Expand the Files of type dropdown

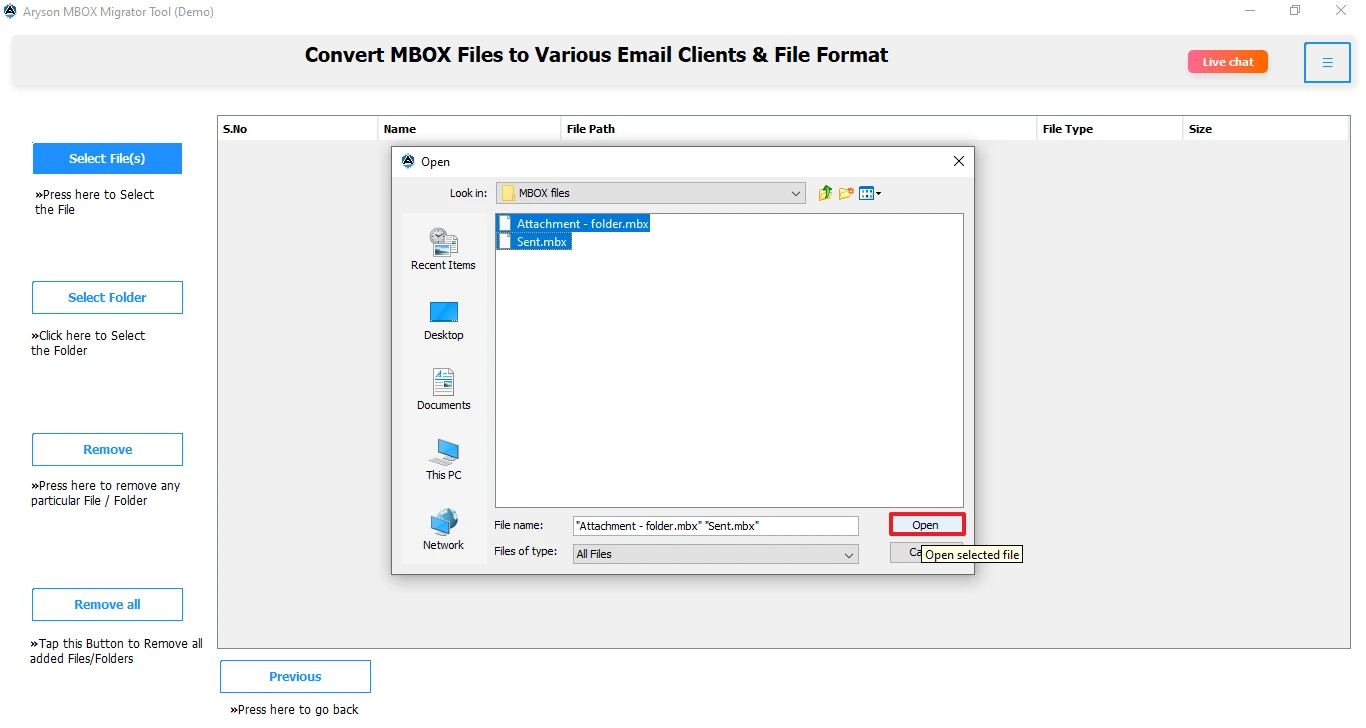click(849, 554)
